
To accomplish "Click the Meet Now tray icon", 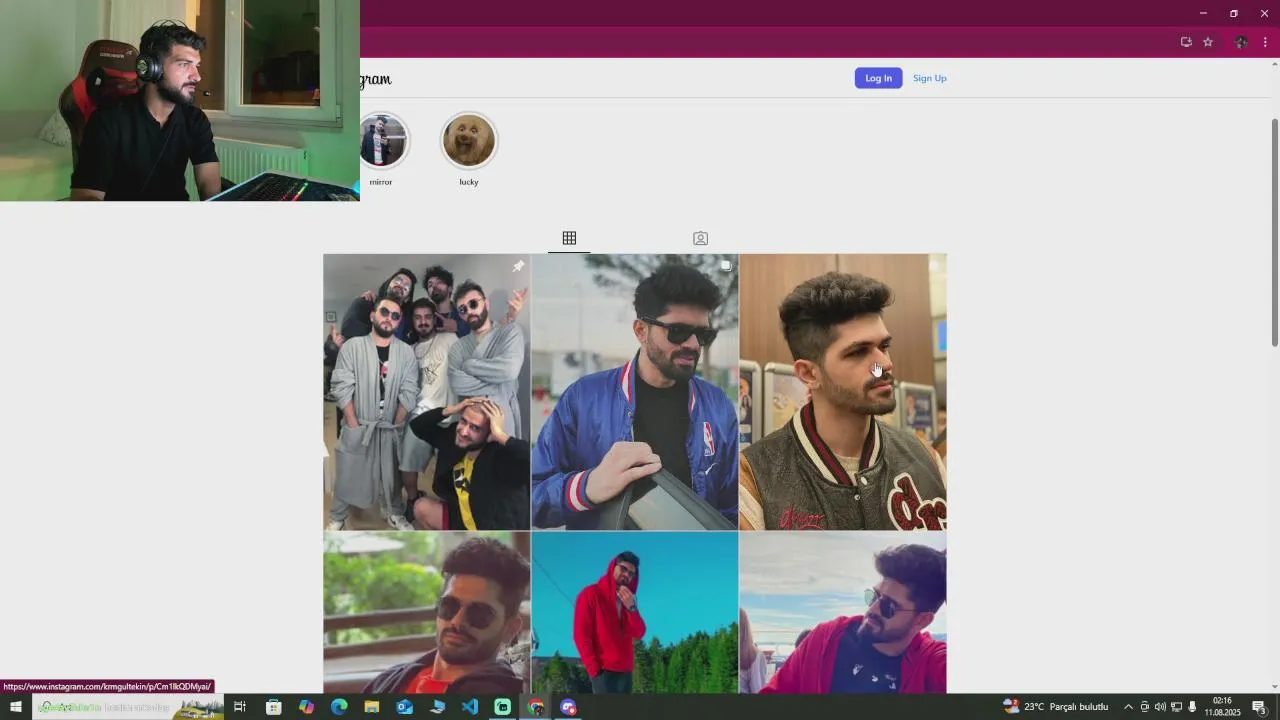I will tap(1145, 707).
